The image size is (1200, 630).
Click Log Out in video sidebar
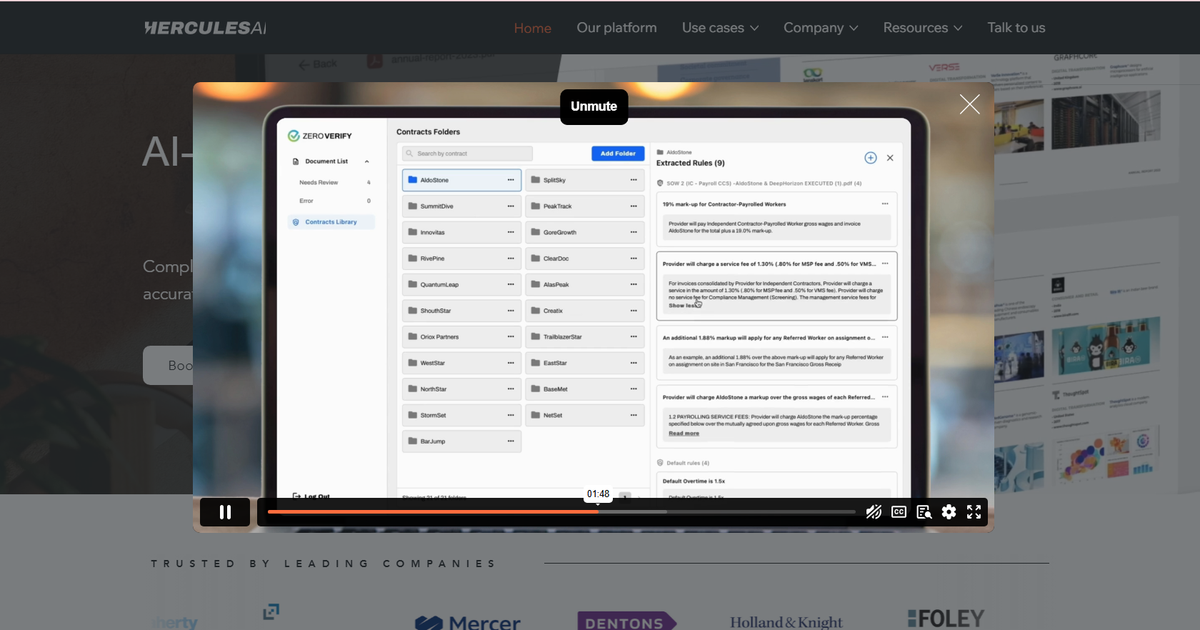click(x=311, y=496)
